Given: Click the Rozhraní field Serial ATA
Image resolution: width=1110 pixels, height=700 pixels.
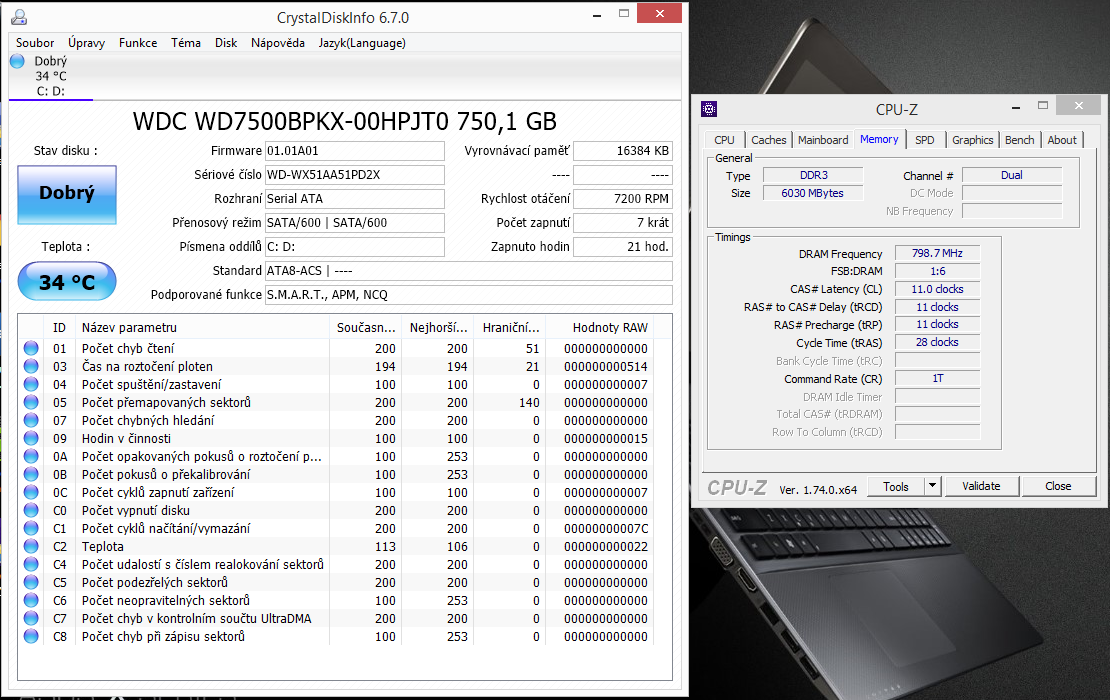Looking at the screenshot, I should 355,199.
